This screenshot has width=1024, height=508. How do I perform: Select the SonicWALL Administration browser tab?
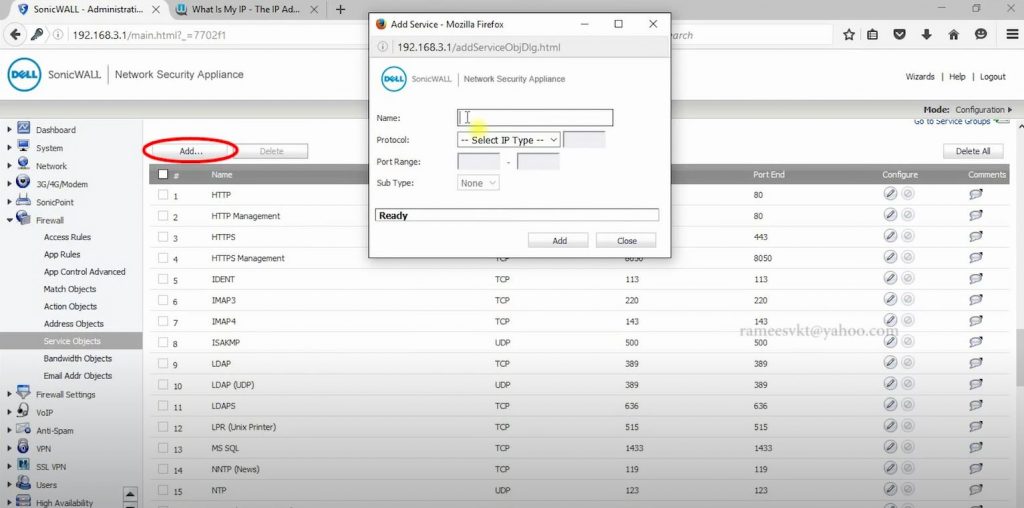[86, 10]
